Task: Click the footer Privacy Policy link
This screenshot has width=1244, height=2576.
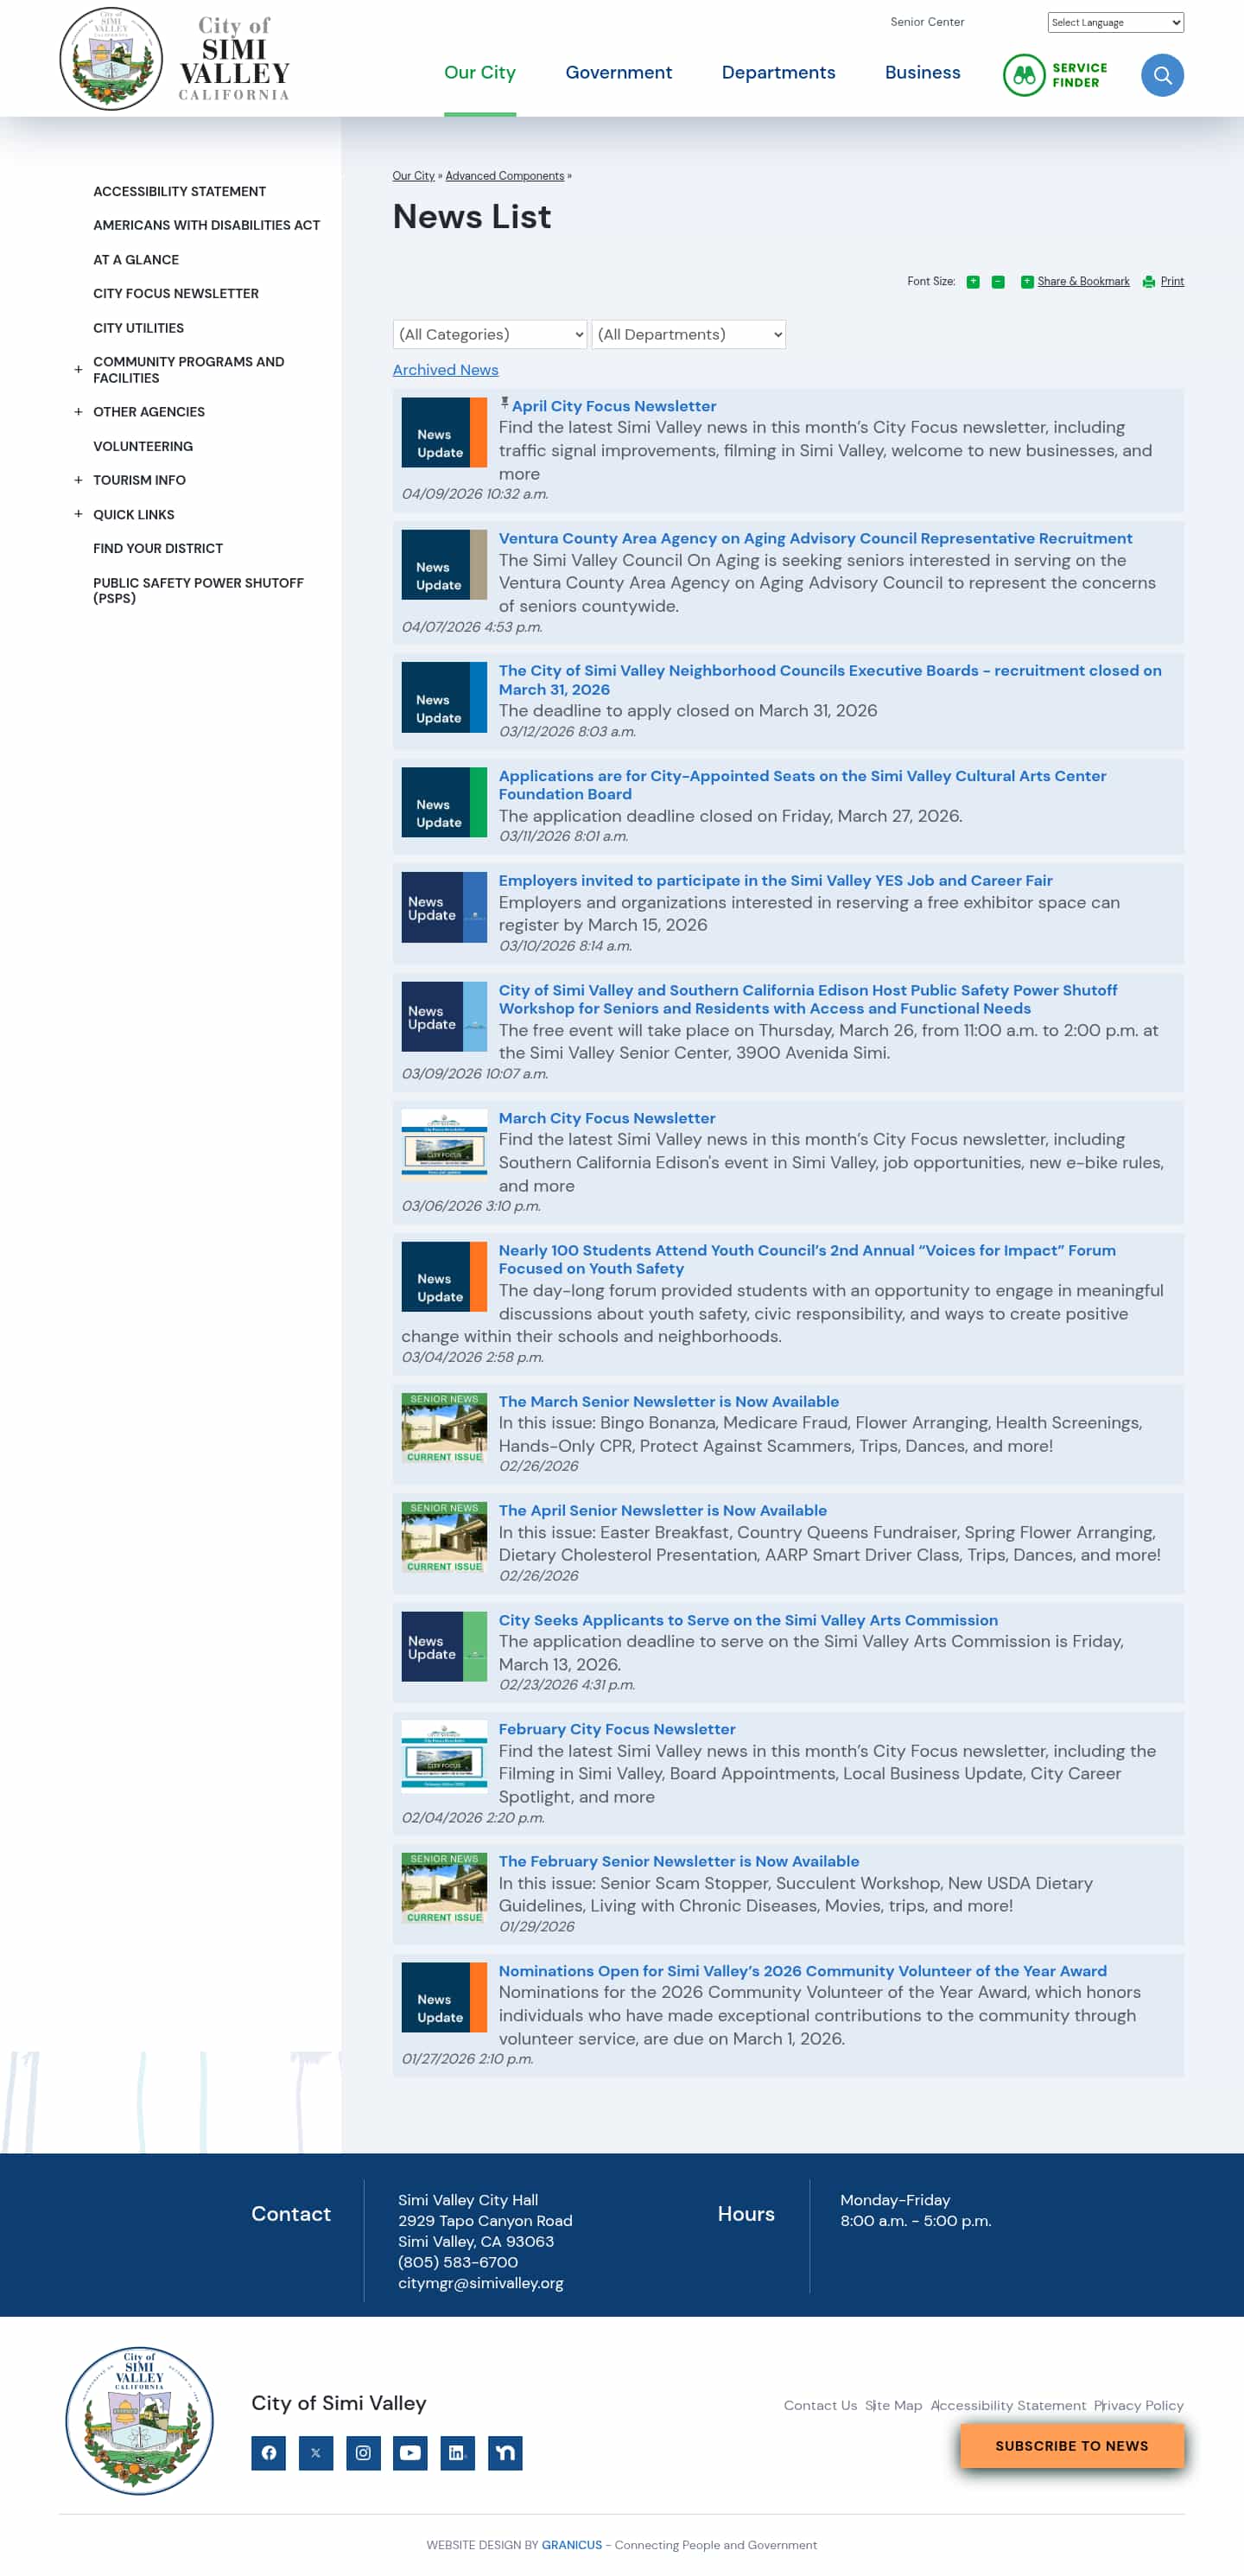Action: point(1138,2405)
